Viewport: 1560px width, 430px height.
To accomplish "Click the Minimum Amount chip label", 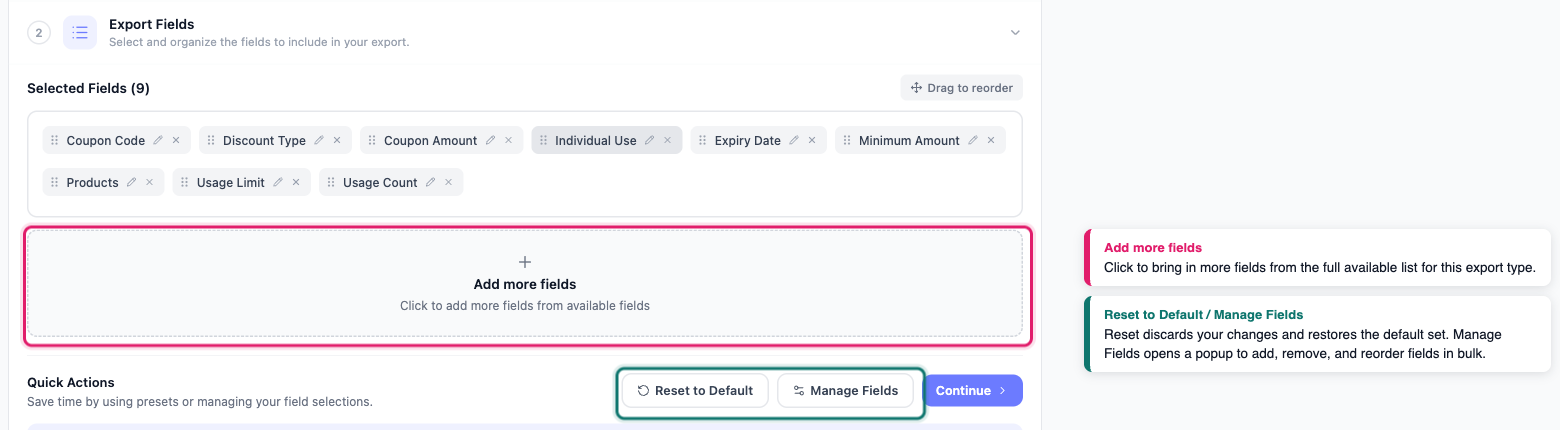I will coord(909,141).
